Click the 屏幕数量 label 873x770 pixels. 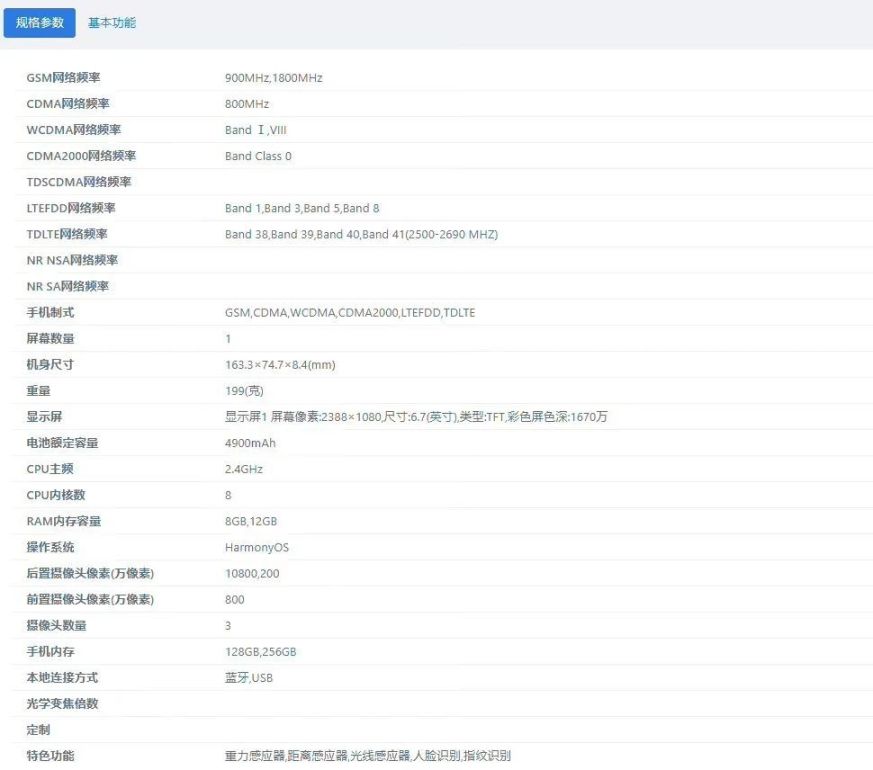[x=50, y=339]
